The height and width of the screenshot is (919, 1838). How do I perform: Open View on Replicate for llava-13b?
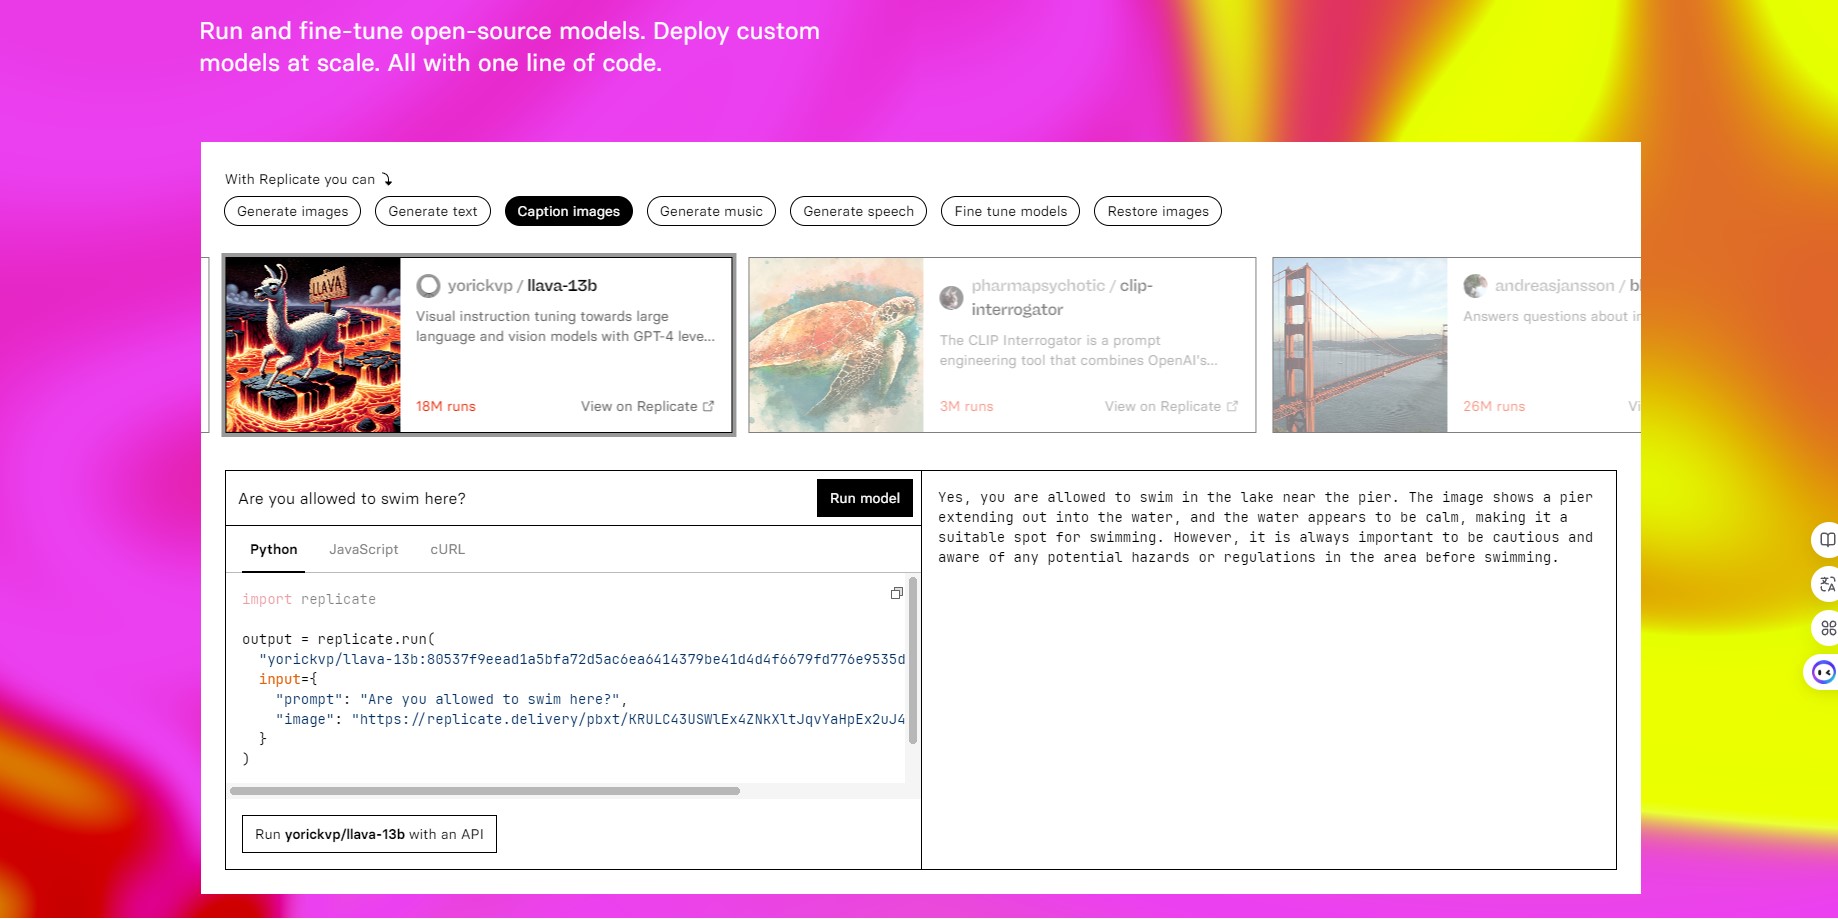click(647, 406)
